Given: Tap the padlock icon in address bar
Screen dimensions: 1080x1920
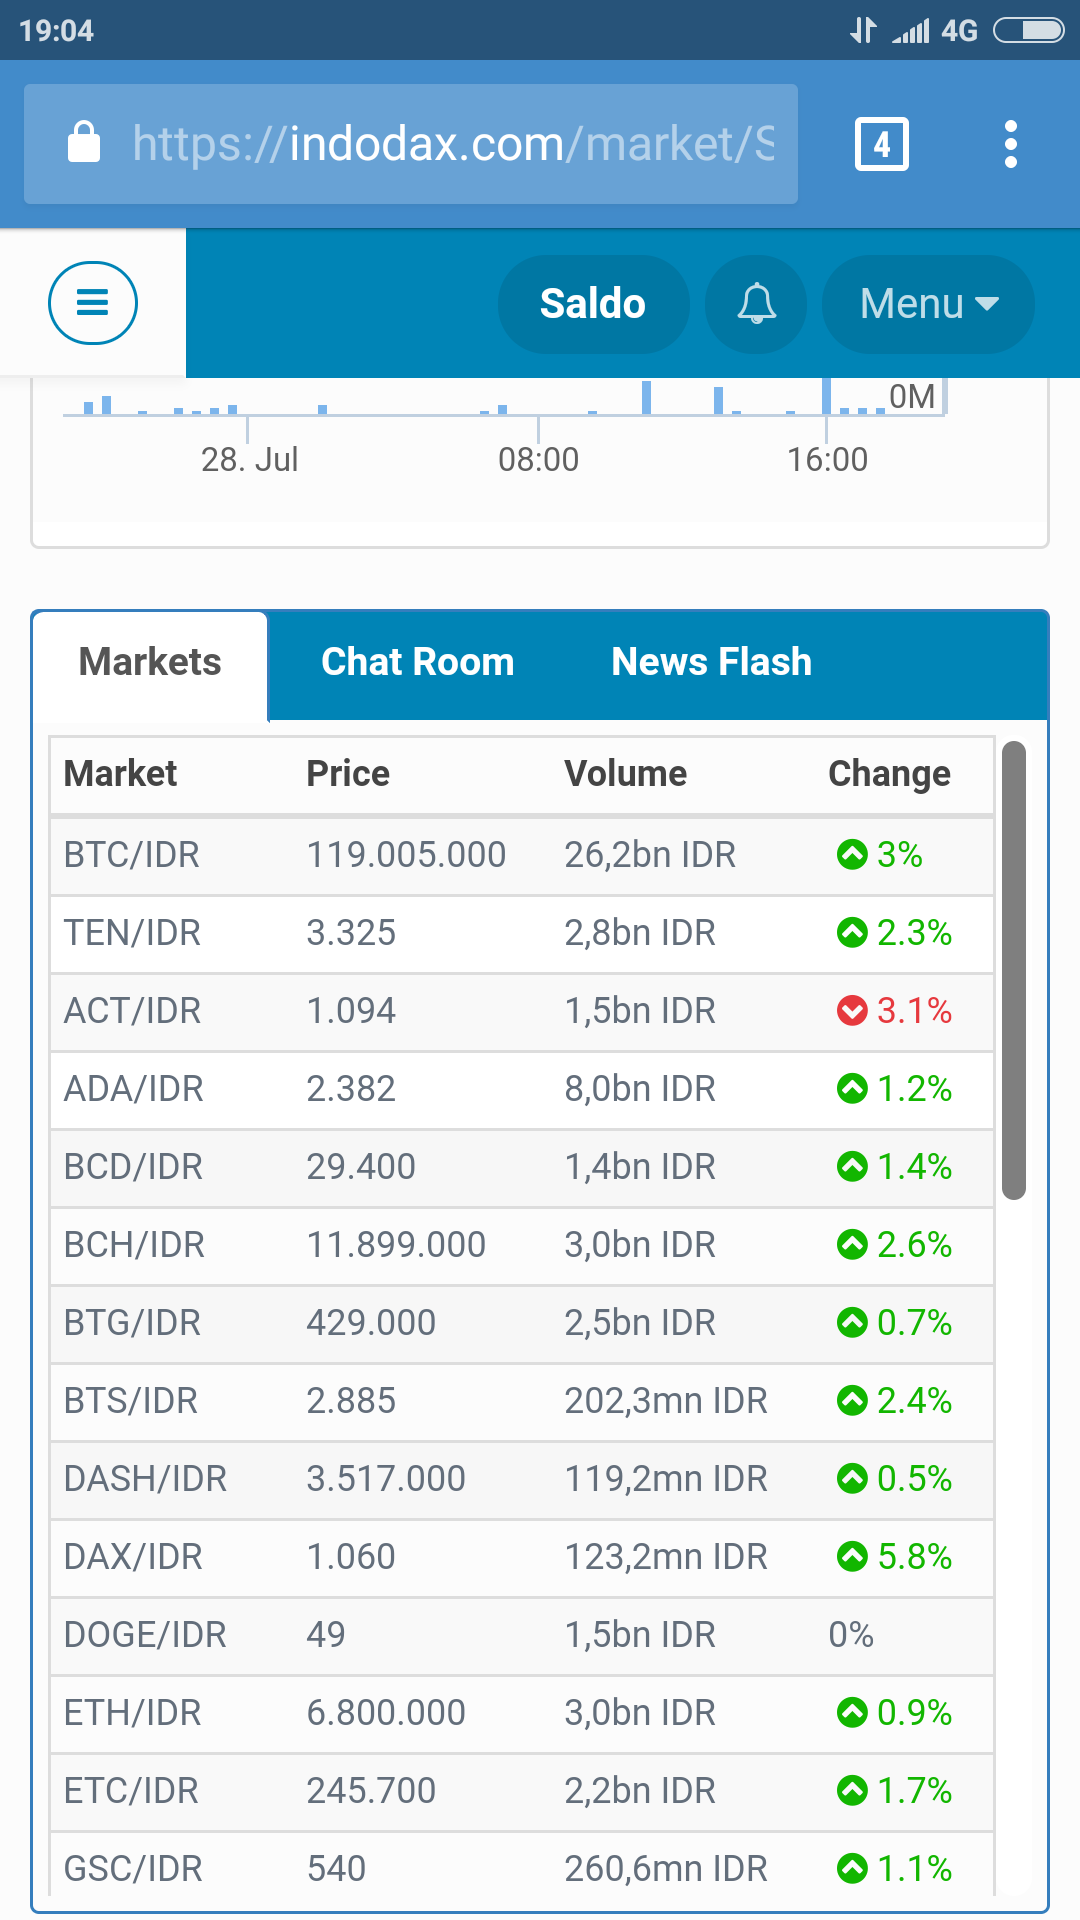Looking at the screenshot, I should tap(84, 143).
